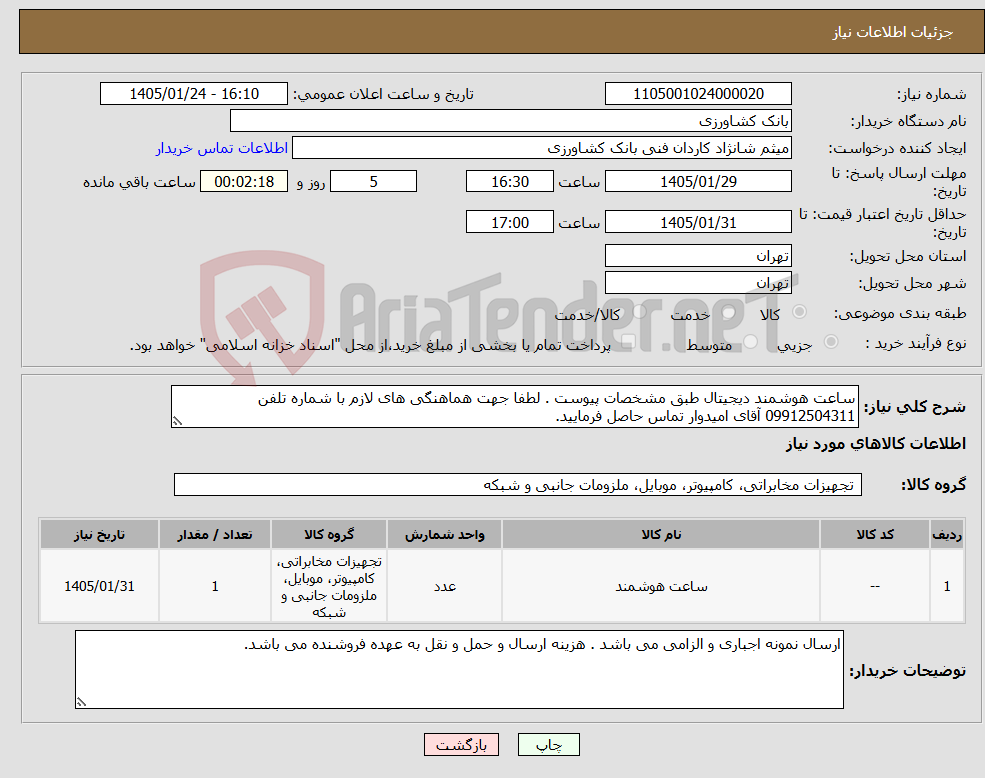Click the نام کالا column header
Screen dimensions: 985x778
tap(661, 534)
